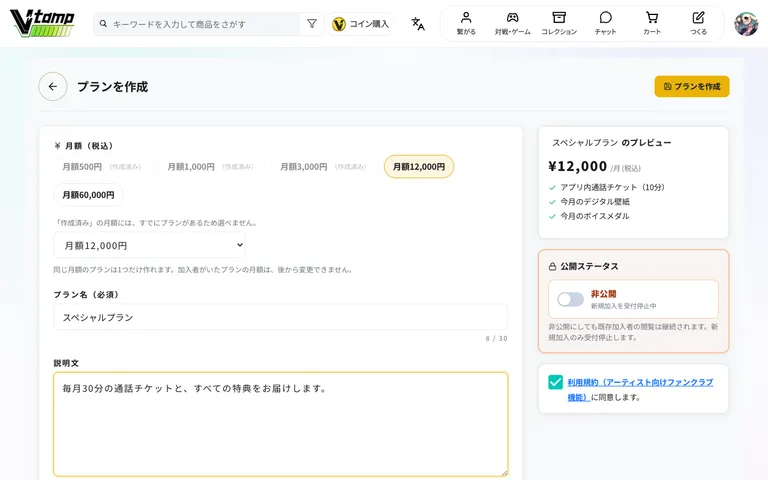Viewport: 768px width, 480px height.
Task: Open the 月額12,000円 dropdown
Action: click(x=149, y=245)
